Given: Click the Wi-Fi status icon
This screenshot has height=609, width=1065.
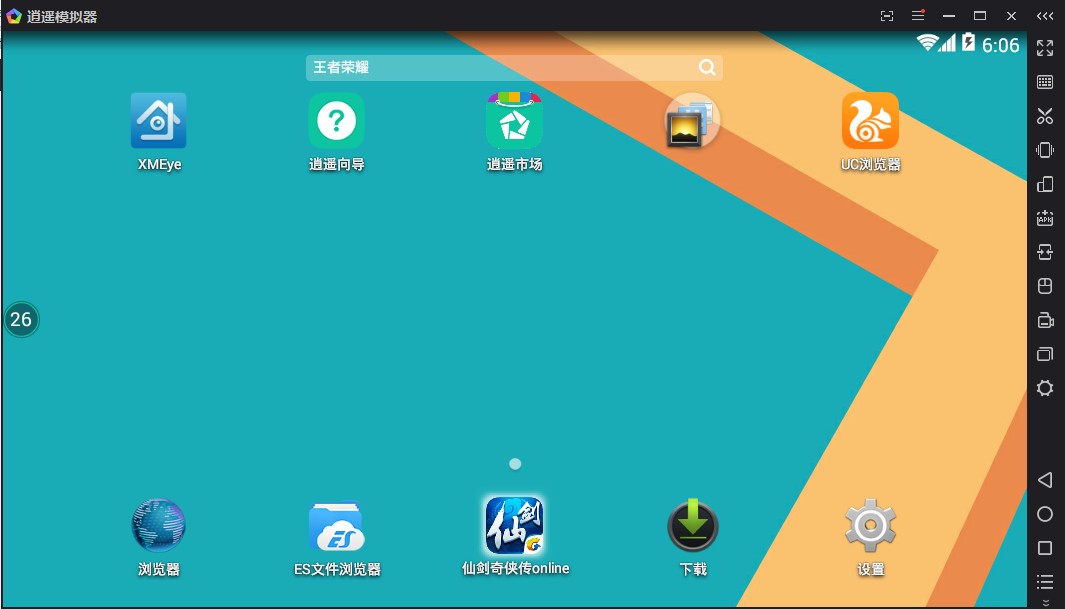Looking at the screenshot, I should pyautogui.click(x=926, y=43).
